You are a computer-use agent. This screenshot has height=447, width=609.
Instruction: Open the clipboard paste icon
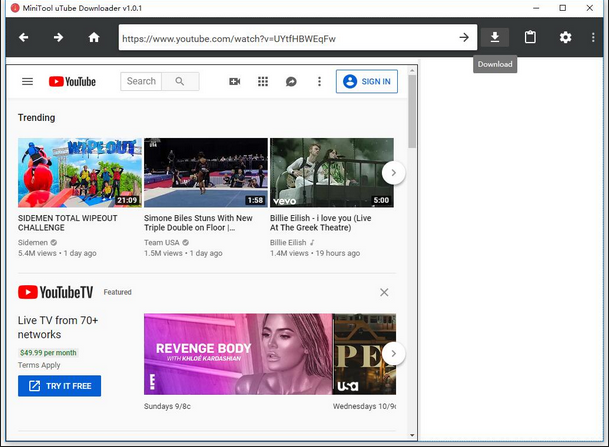pyautogui.click(x=530, y=37)
